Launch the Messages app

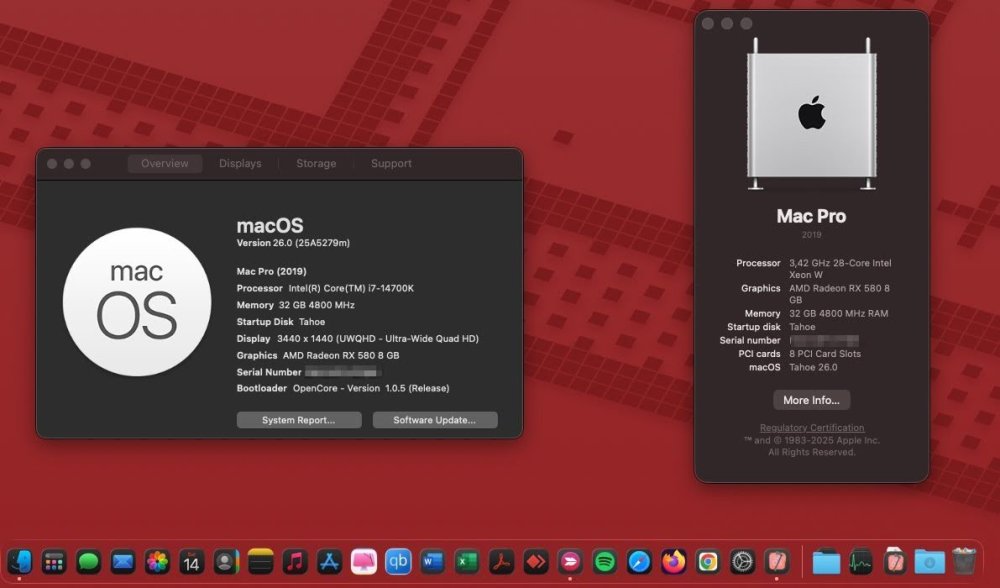pos(89,562)
